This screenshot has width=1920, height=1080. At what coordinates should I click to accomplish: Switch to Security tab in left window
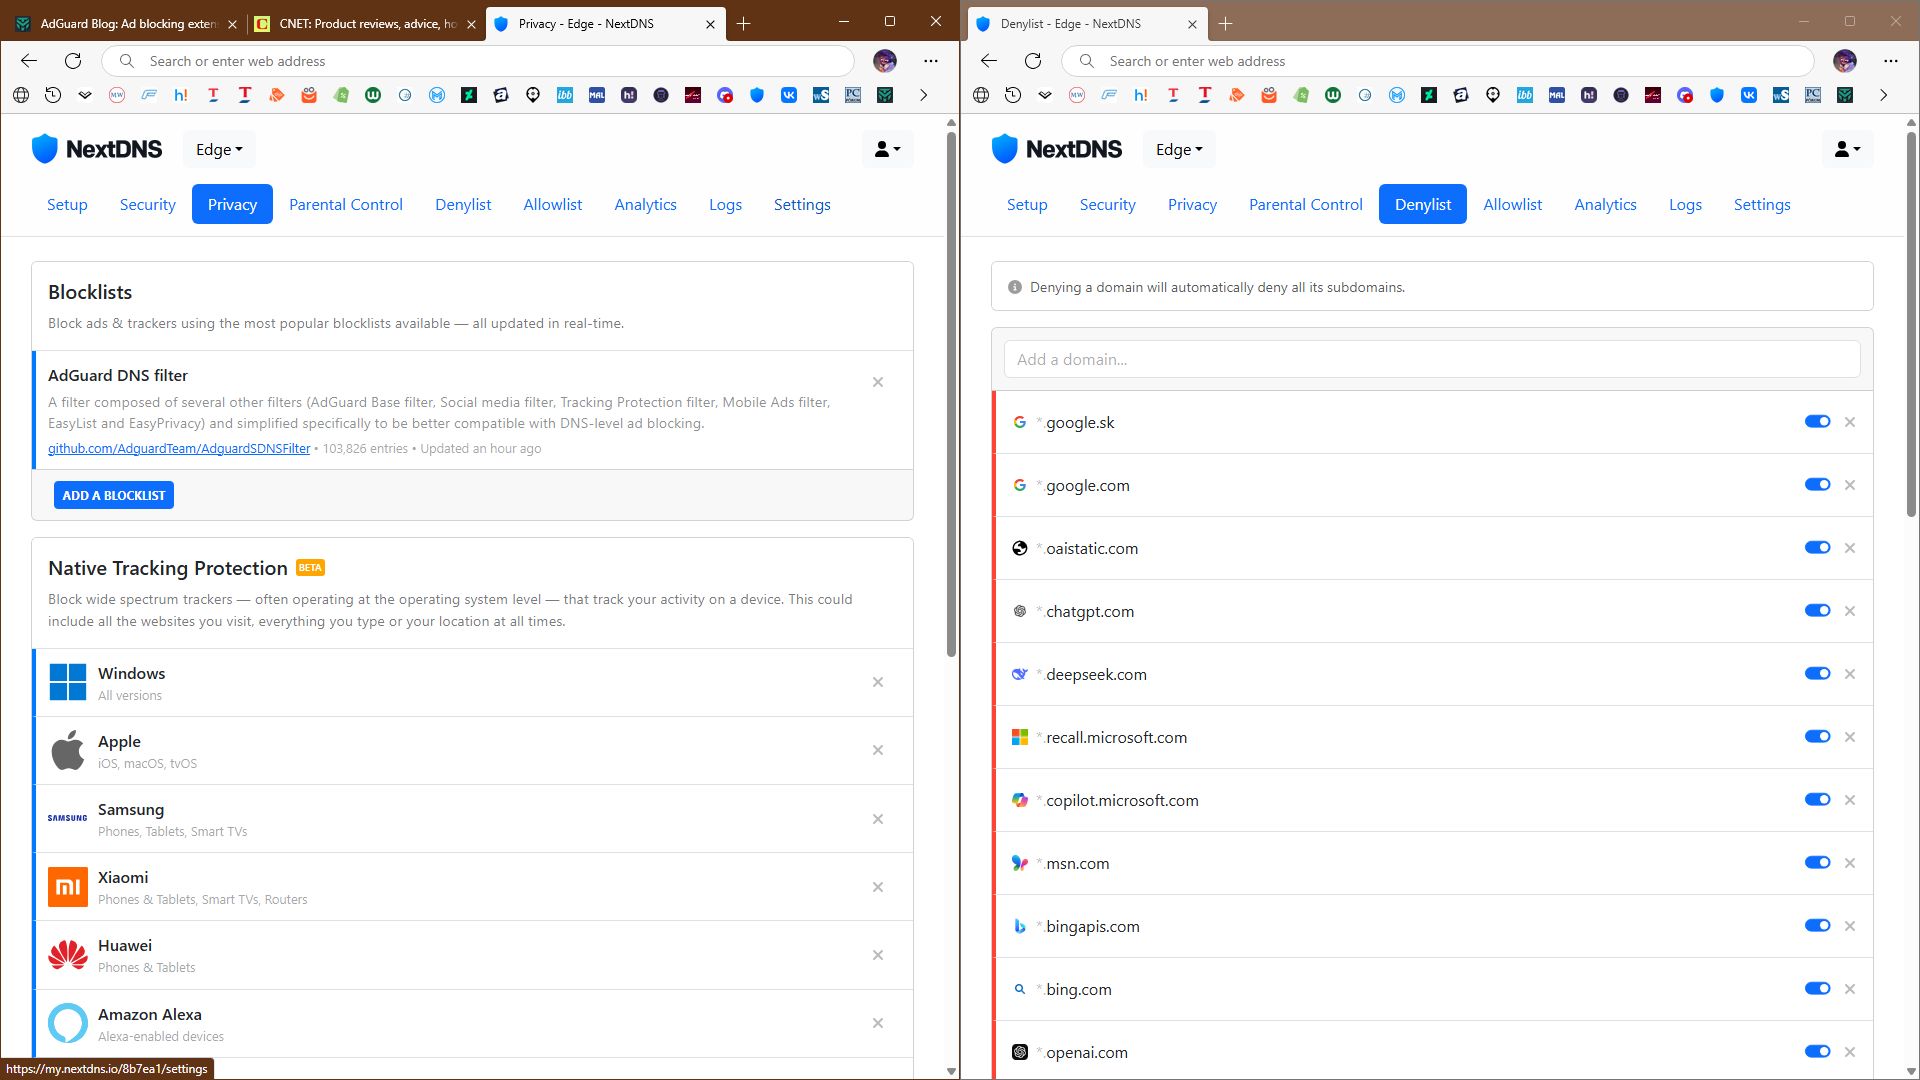click(x=147, y=204)
